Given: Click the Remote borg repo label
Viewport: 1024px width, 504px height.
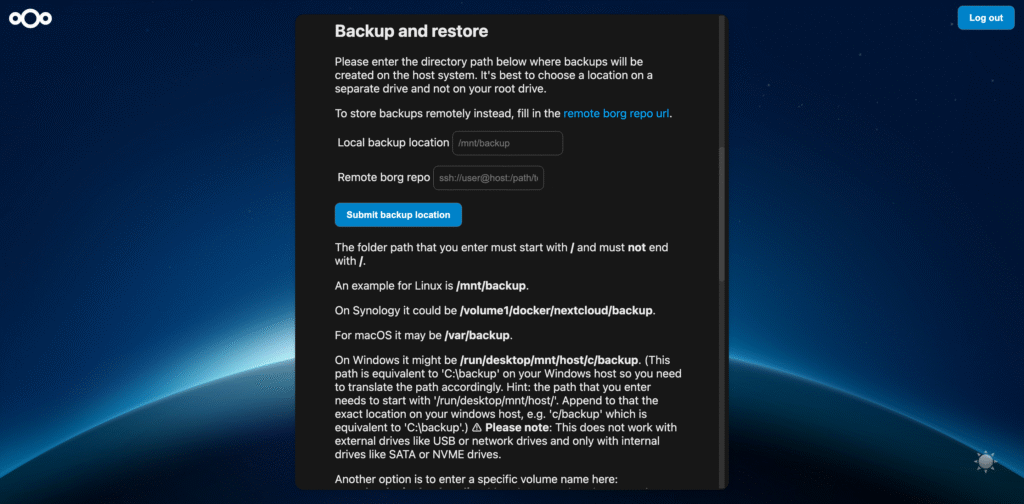Looking at the screenshot, I should 384,178.
